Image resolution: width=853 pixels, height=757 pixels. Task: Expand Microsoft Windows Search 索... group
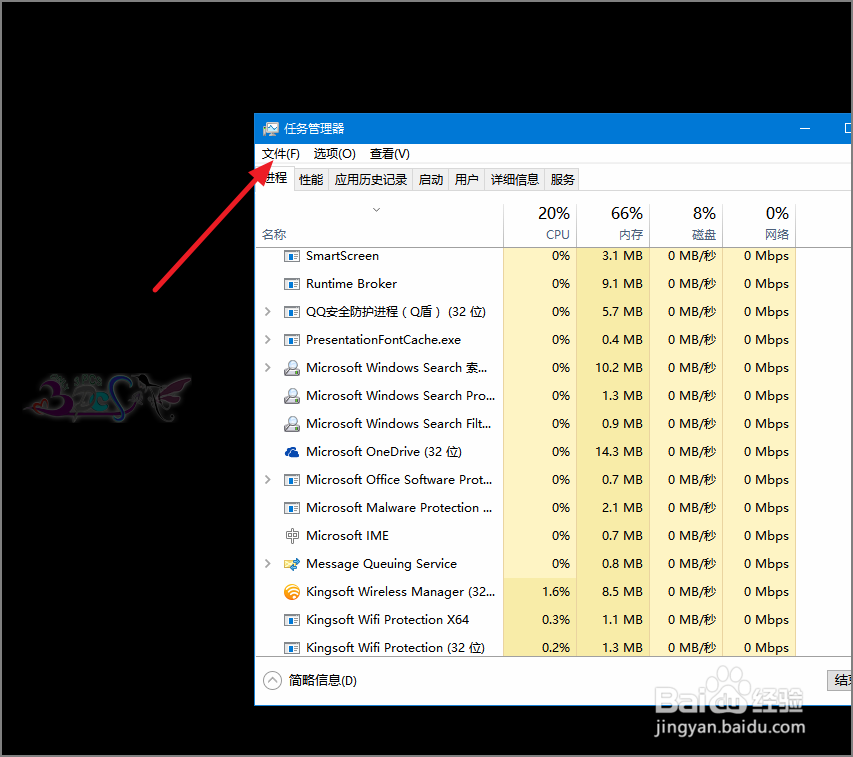pyautogui.click(x=267, y=368)
